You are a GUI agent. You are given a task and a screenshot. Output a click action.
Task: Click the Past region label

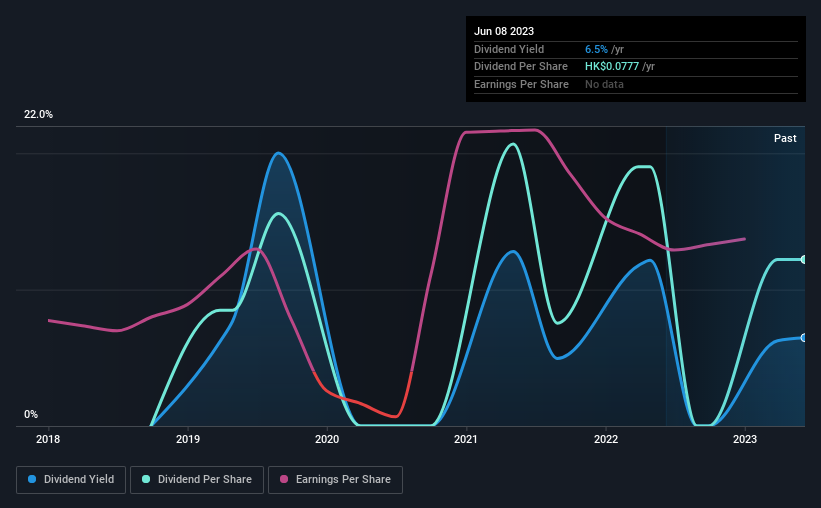tap(785, 138)
